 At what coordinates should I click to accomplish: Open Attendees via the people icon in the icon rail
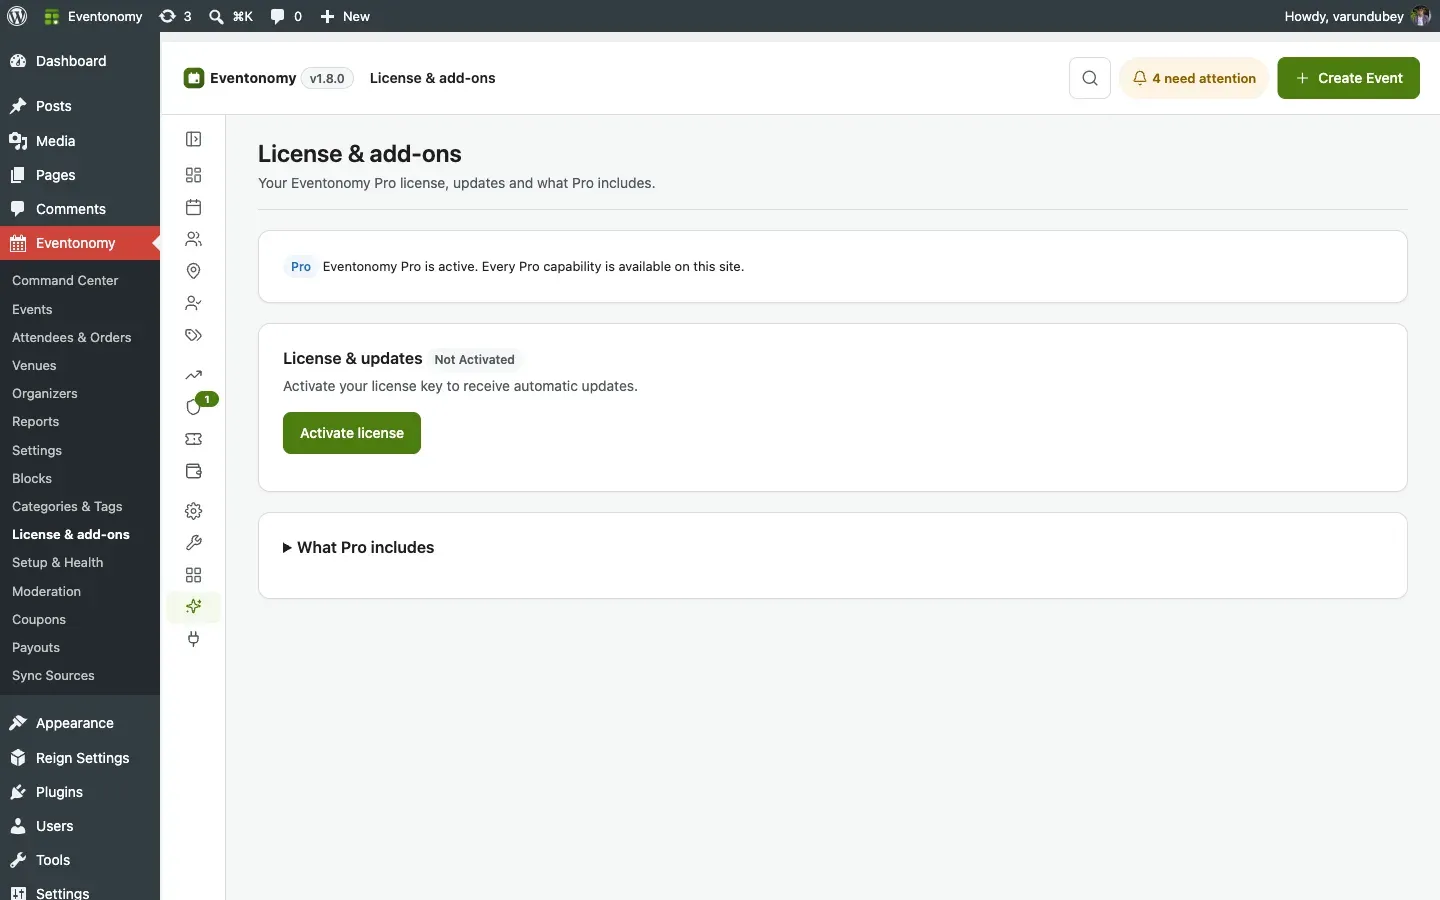(194, 239)
